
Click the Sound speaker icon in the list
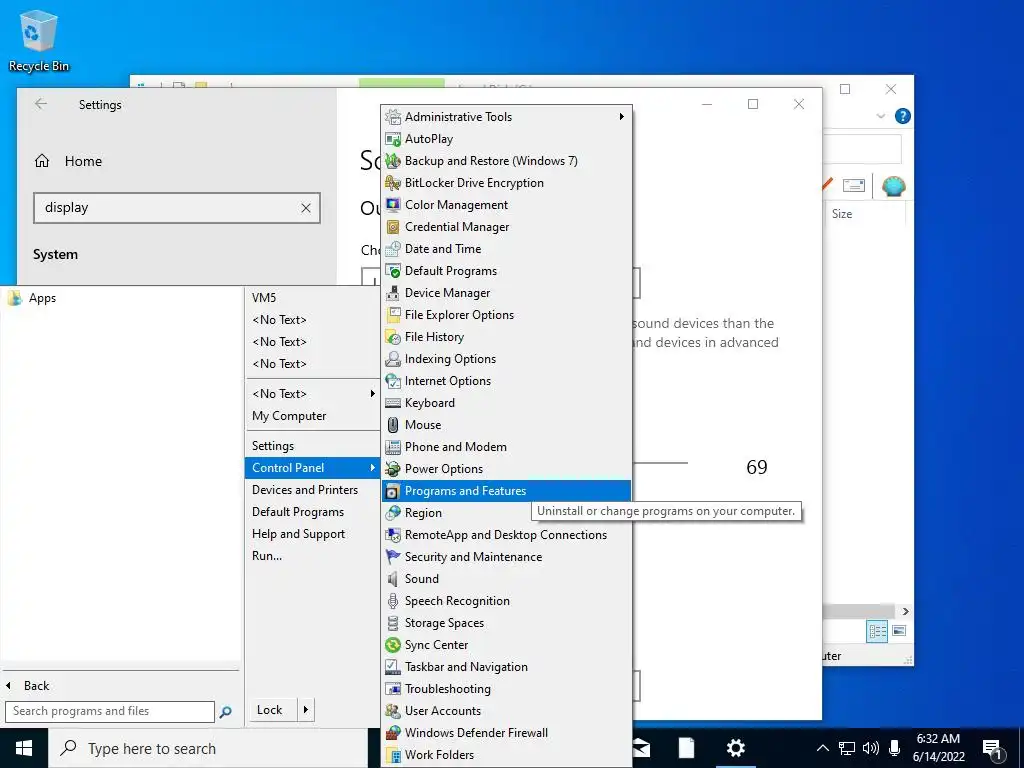(x=392, y=579)
